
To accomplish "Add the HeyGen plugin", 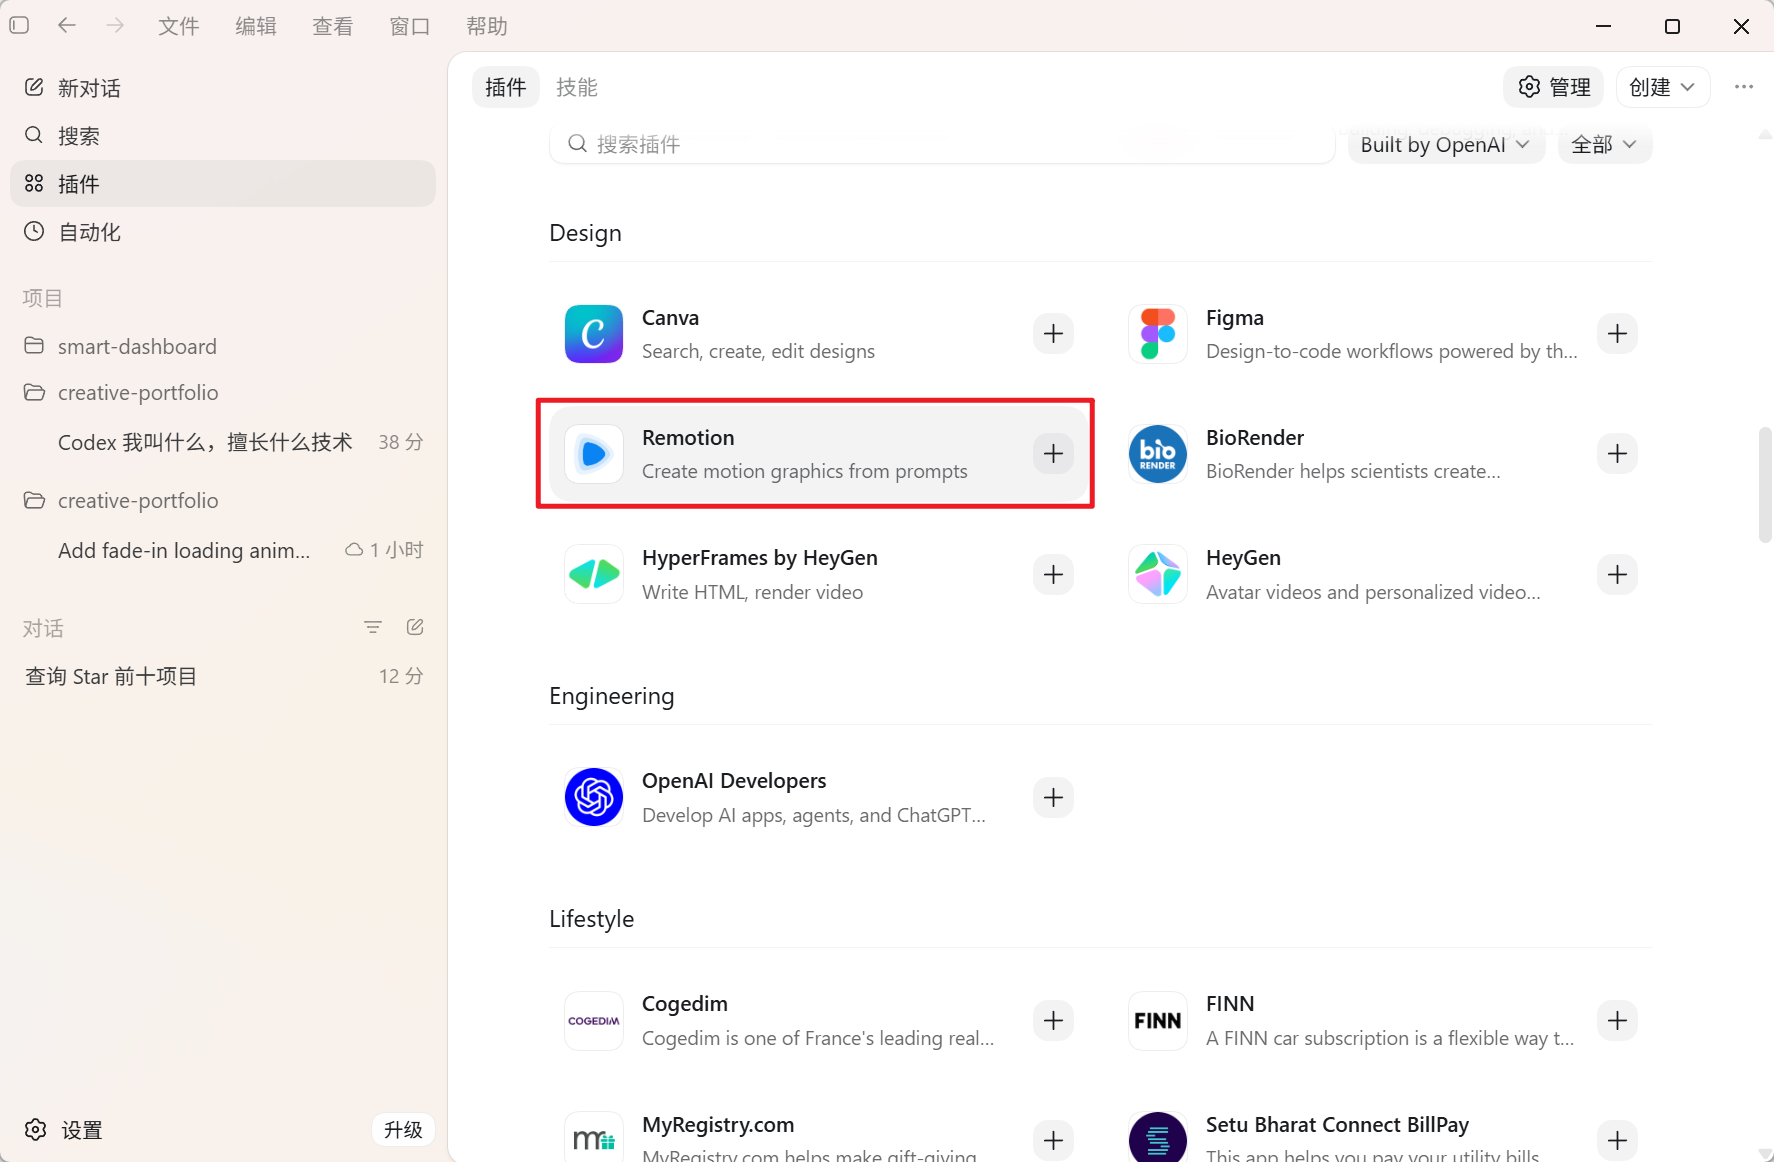I will click(x=1617, y=575).
